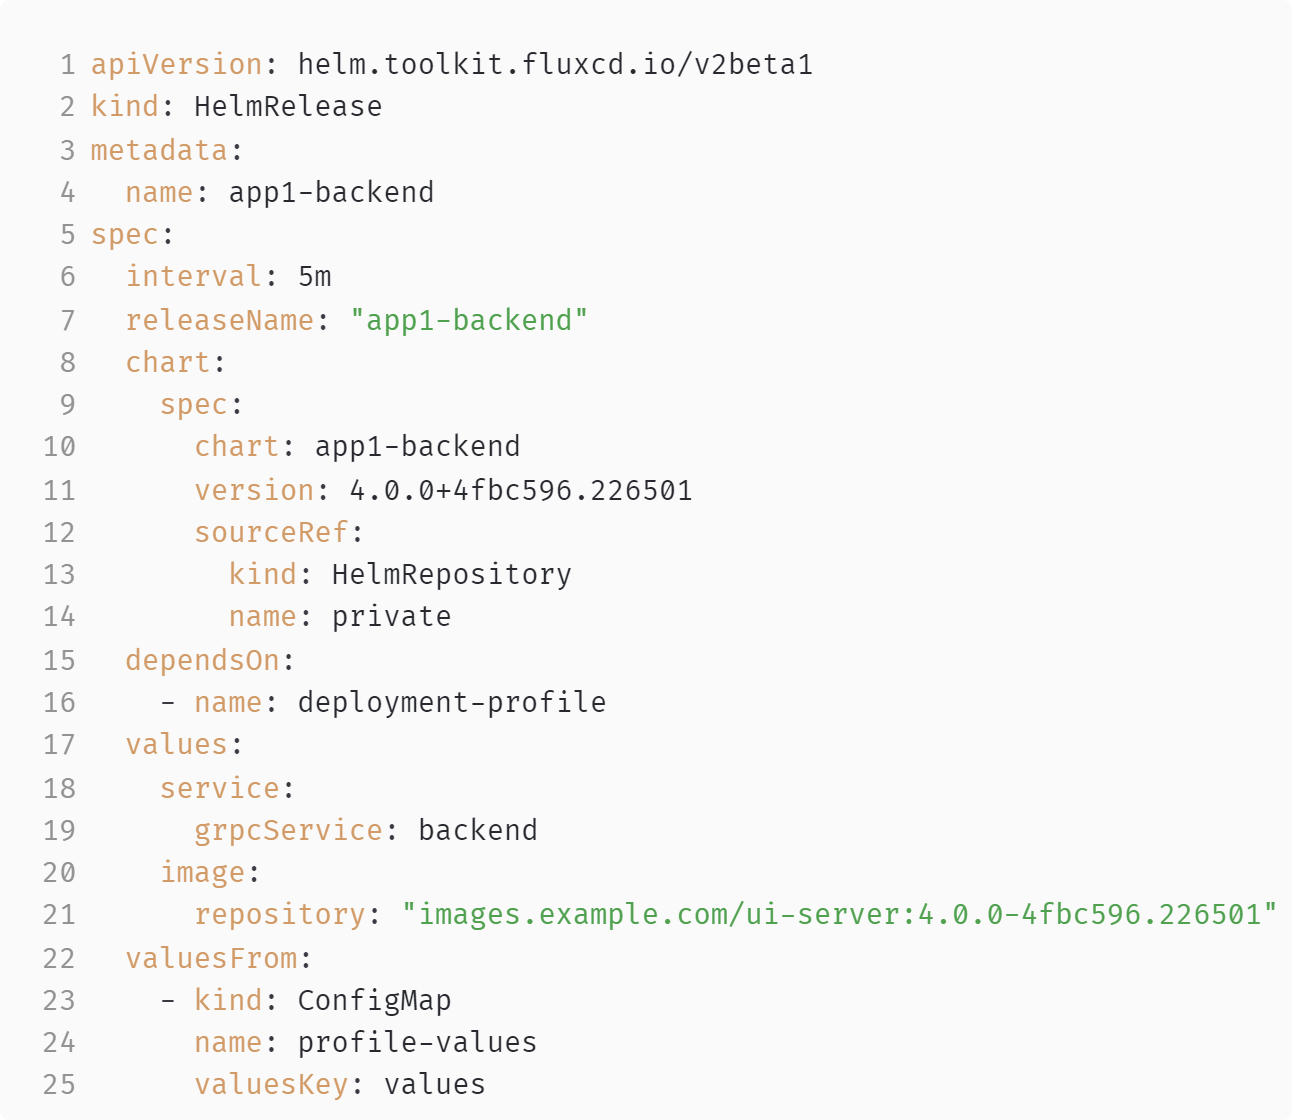Click the grpcService key
The width and height of the screenshot is (1292, 1120).
tap(288, 830)
